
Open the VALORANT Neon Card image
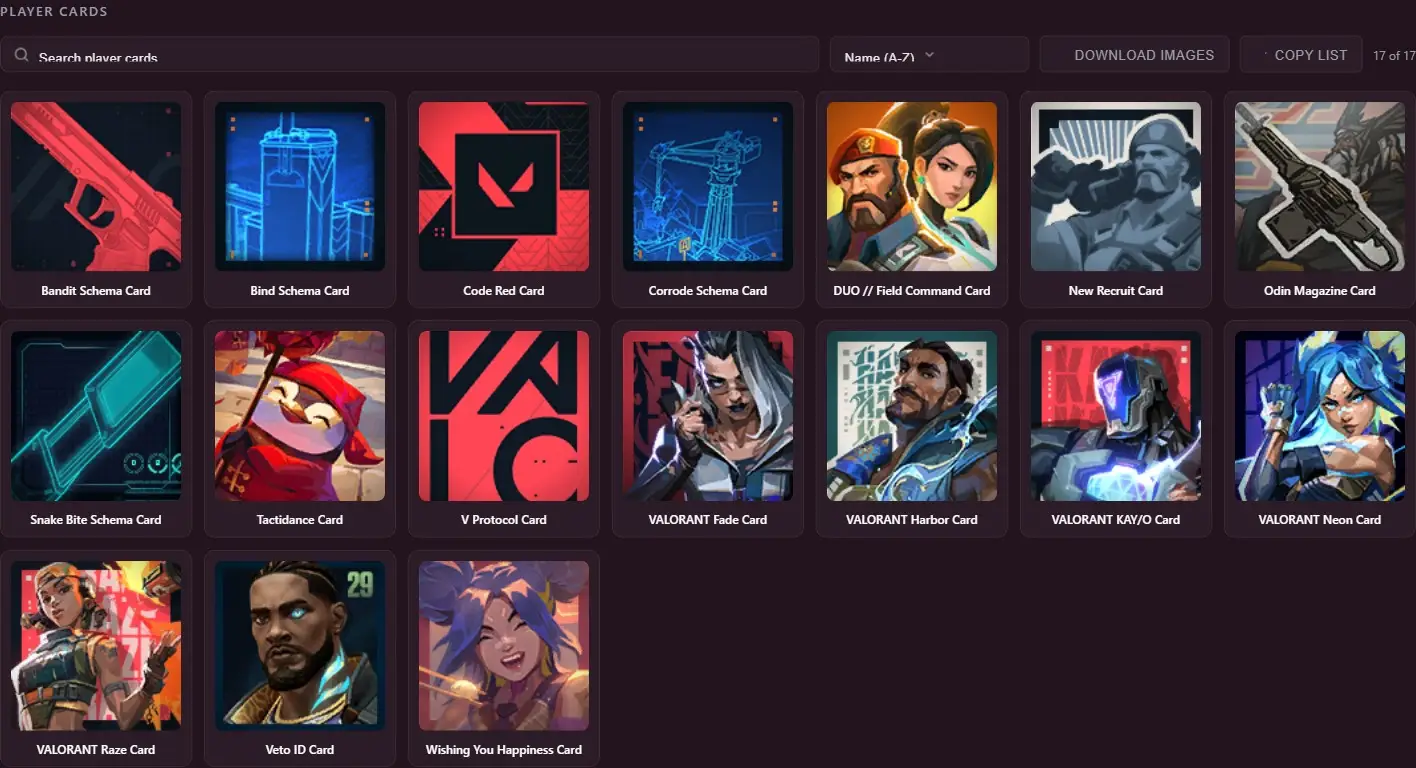[1320, 416]
